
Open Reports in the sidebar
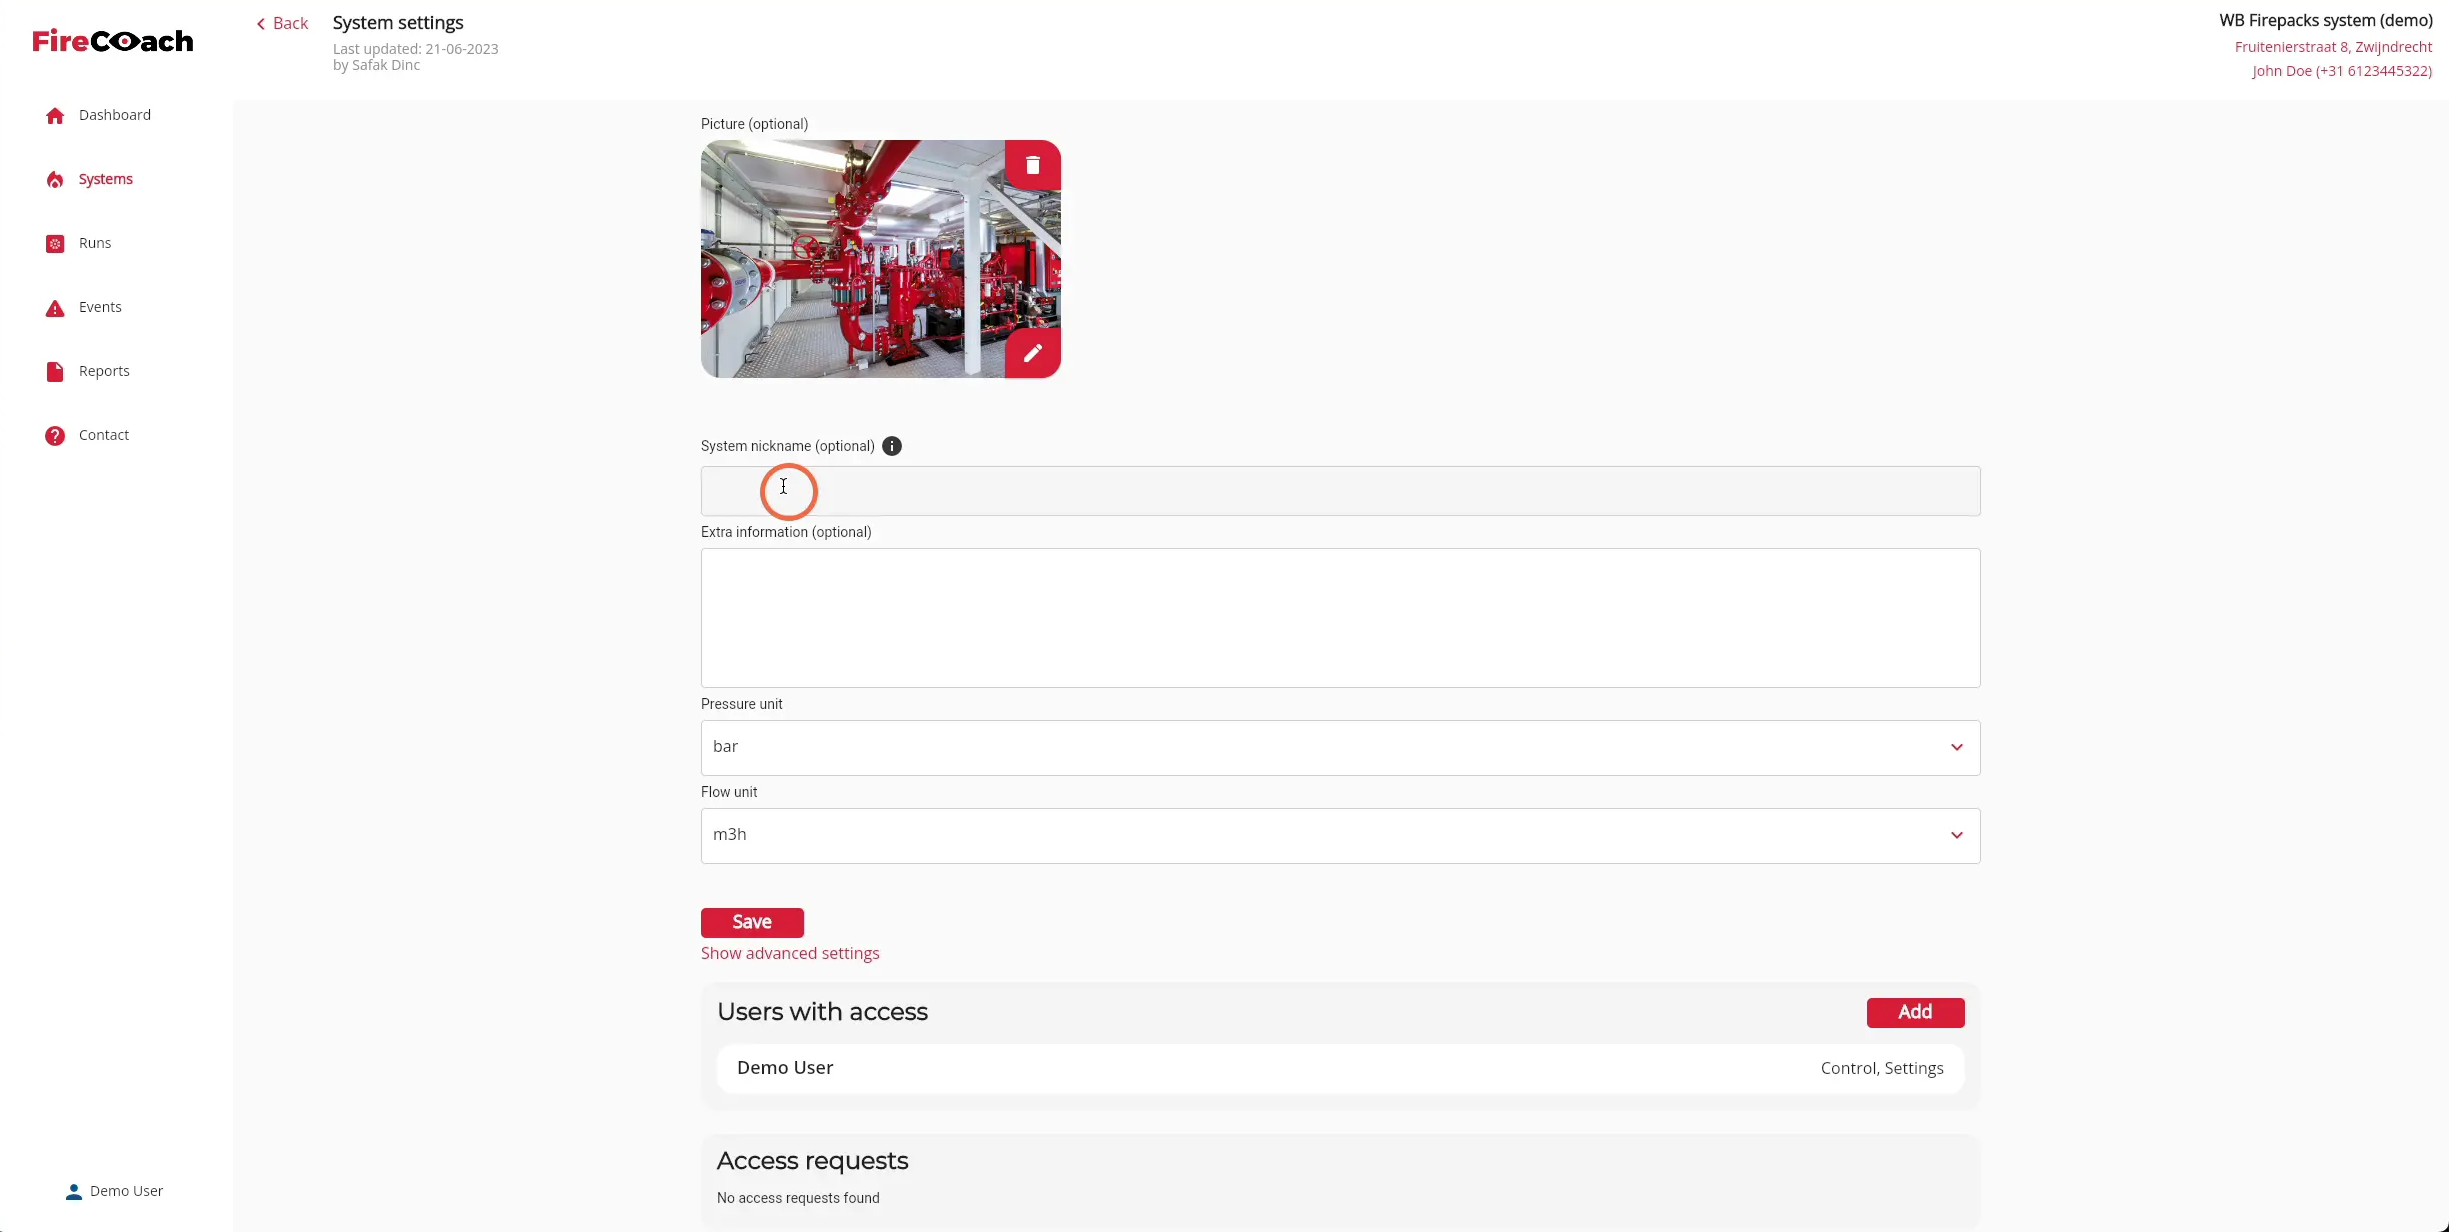(x=104, y=371)
